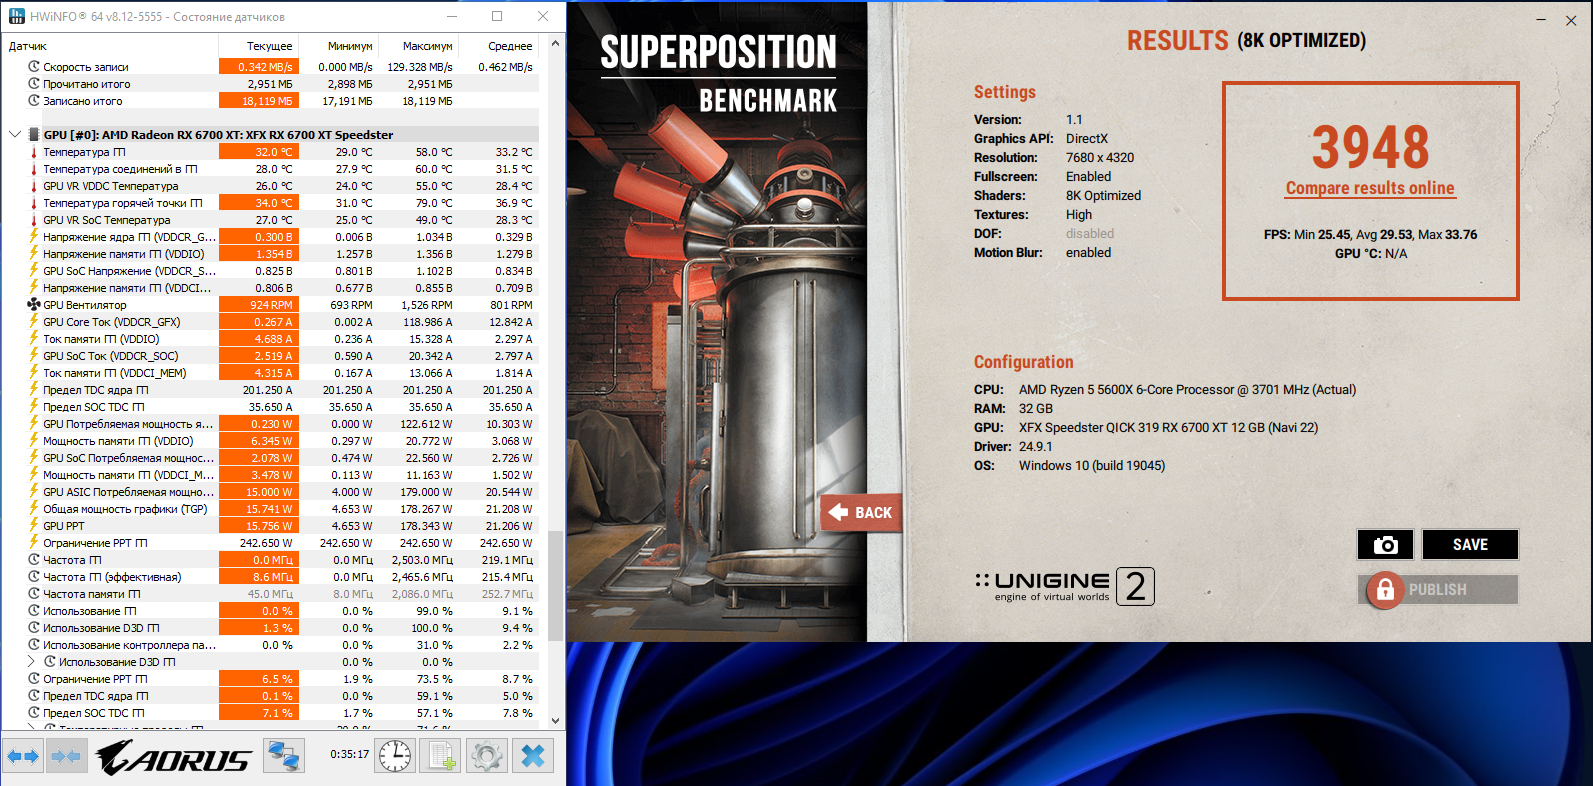Click the Среднее column header
Image resolution: width=1593 pixels, height=786 pixels.
point(498,46)
